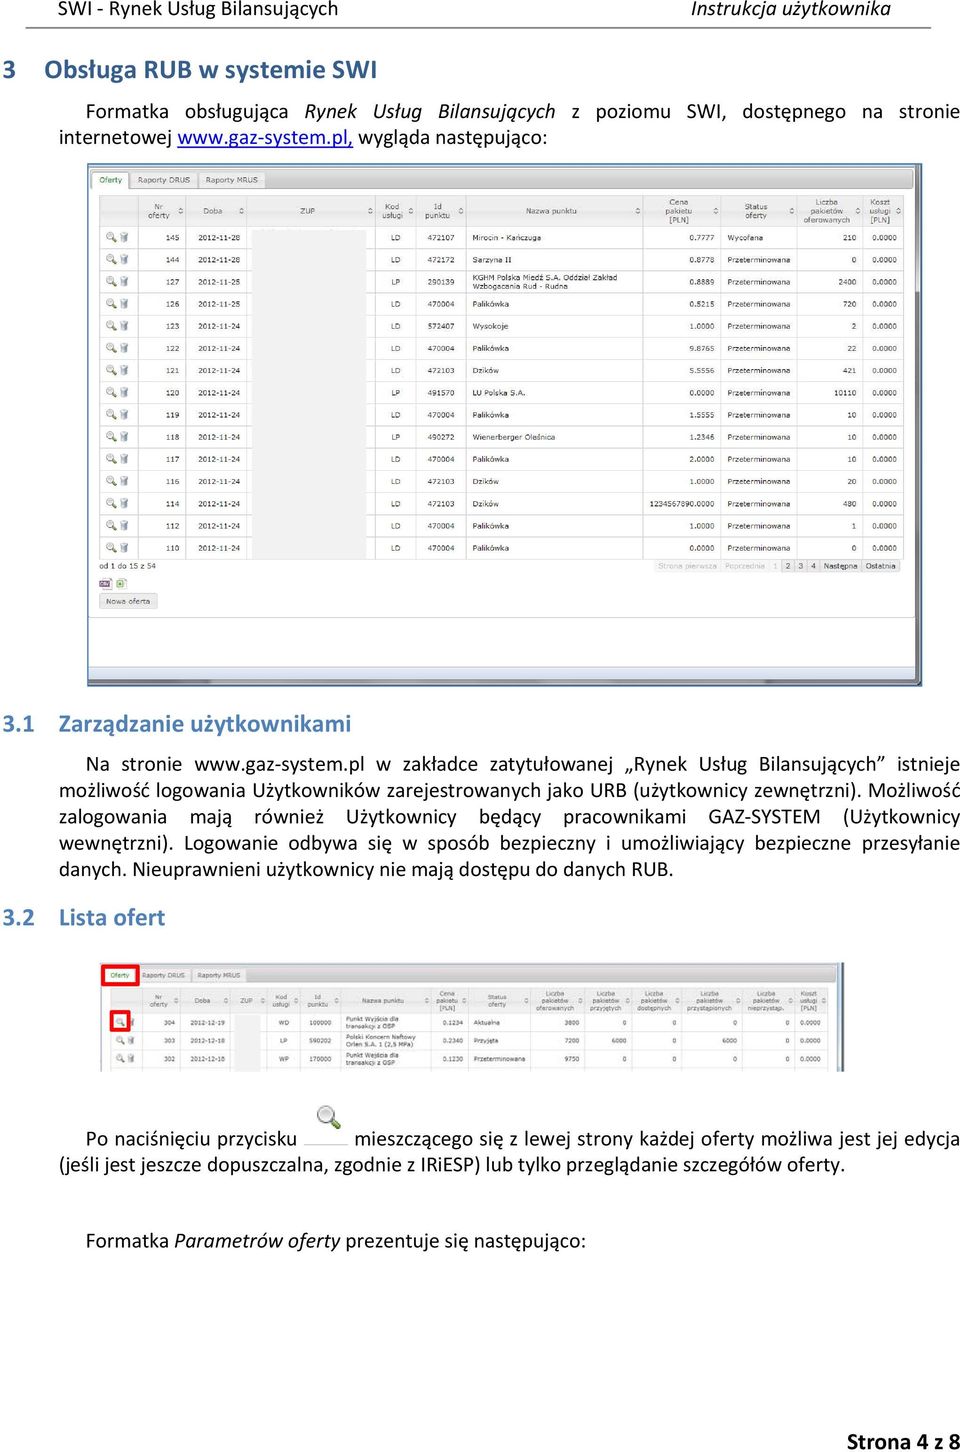The image size is (960, 1452).
Task: View offer 116 via magnifier
Action: point(111,481)
